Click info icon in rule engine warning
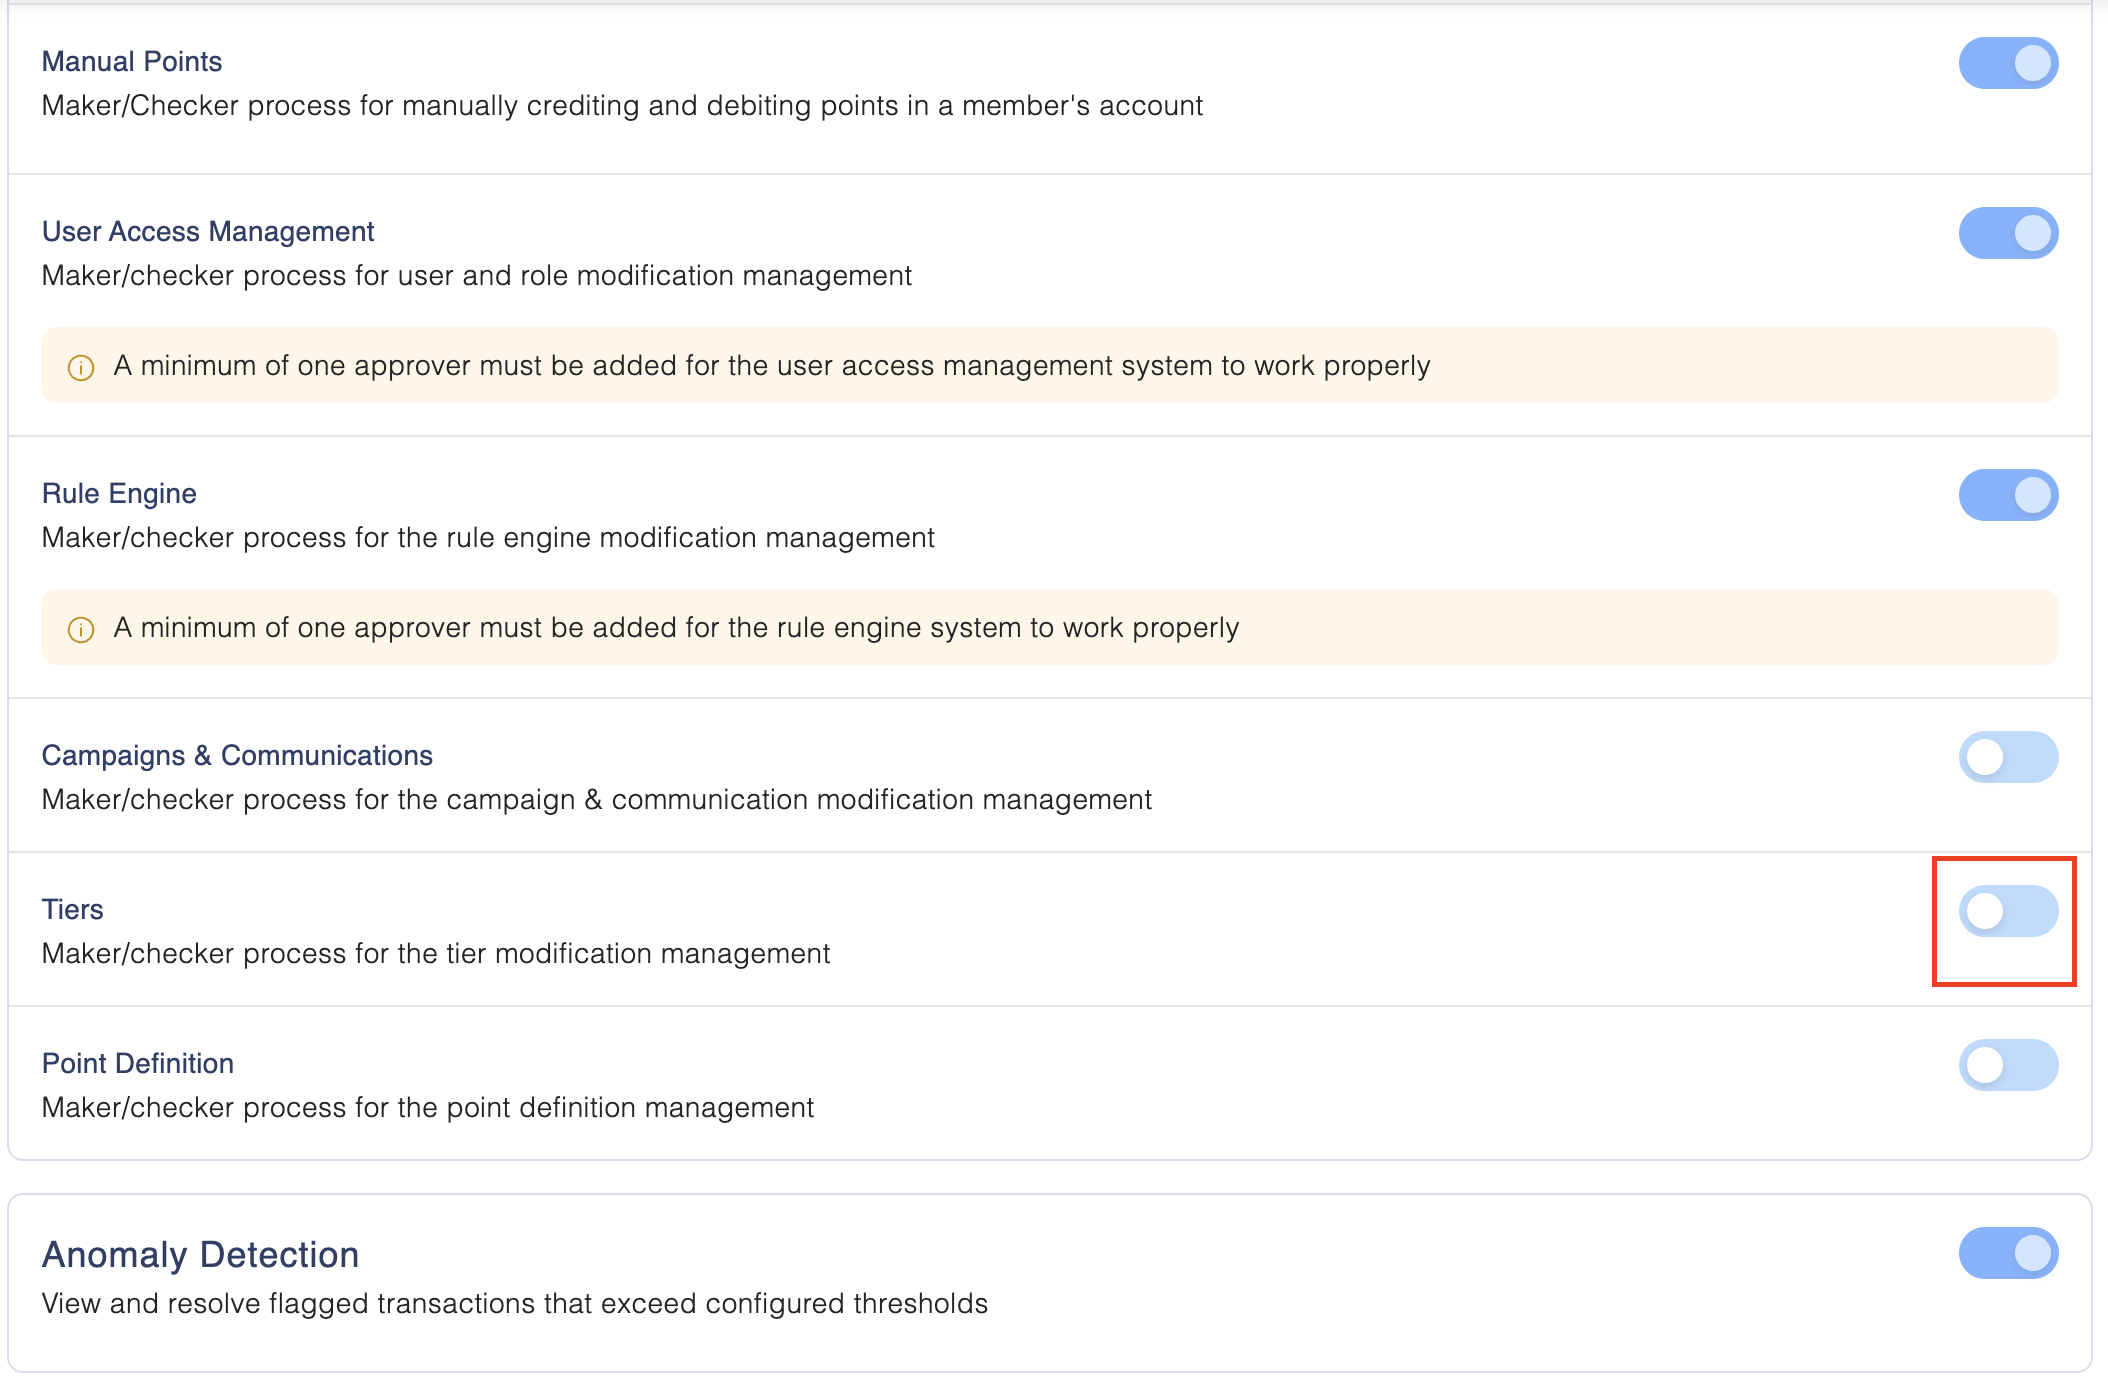The height and width of the screenshot is (1378, 2108). click(81, 629)
